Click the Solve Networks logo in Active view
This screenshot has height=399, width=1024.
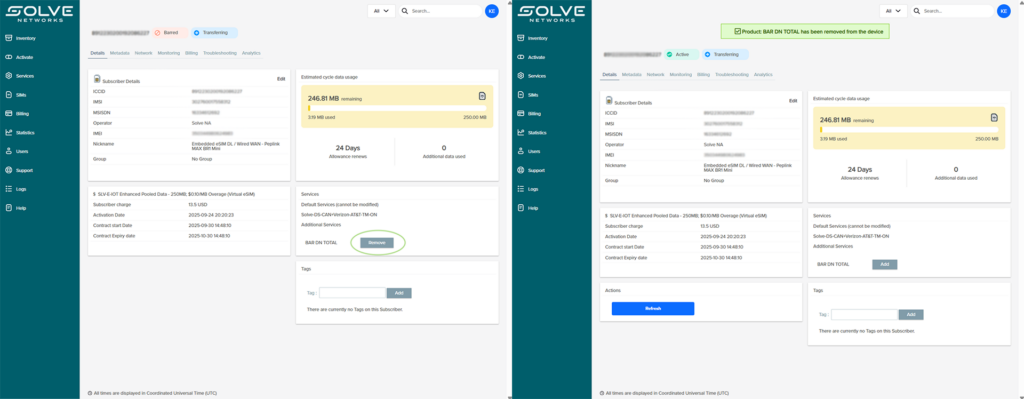click(551, 14)
